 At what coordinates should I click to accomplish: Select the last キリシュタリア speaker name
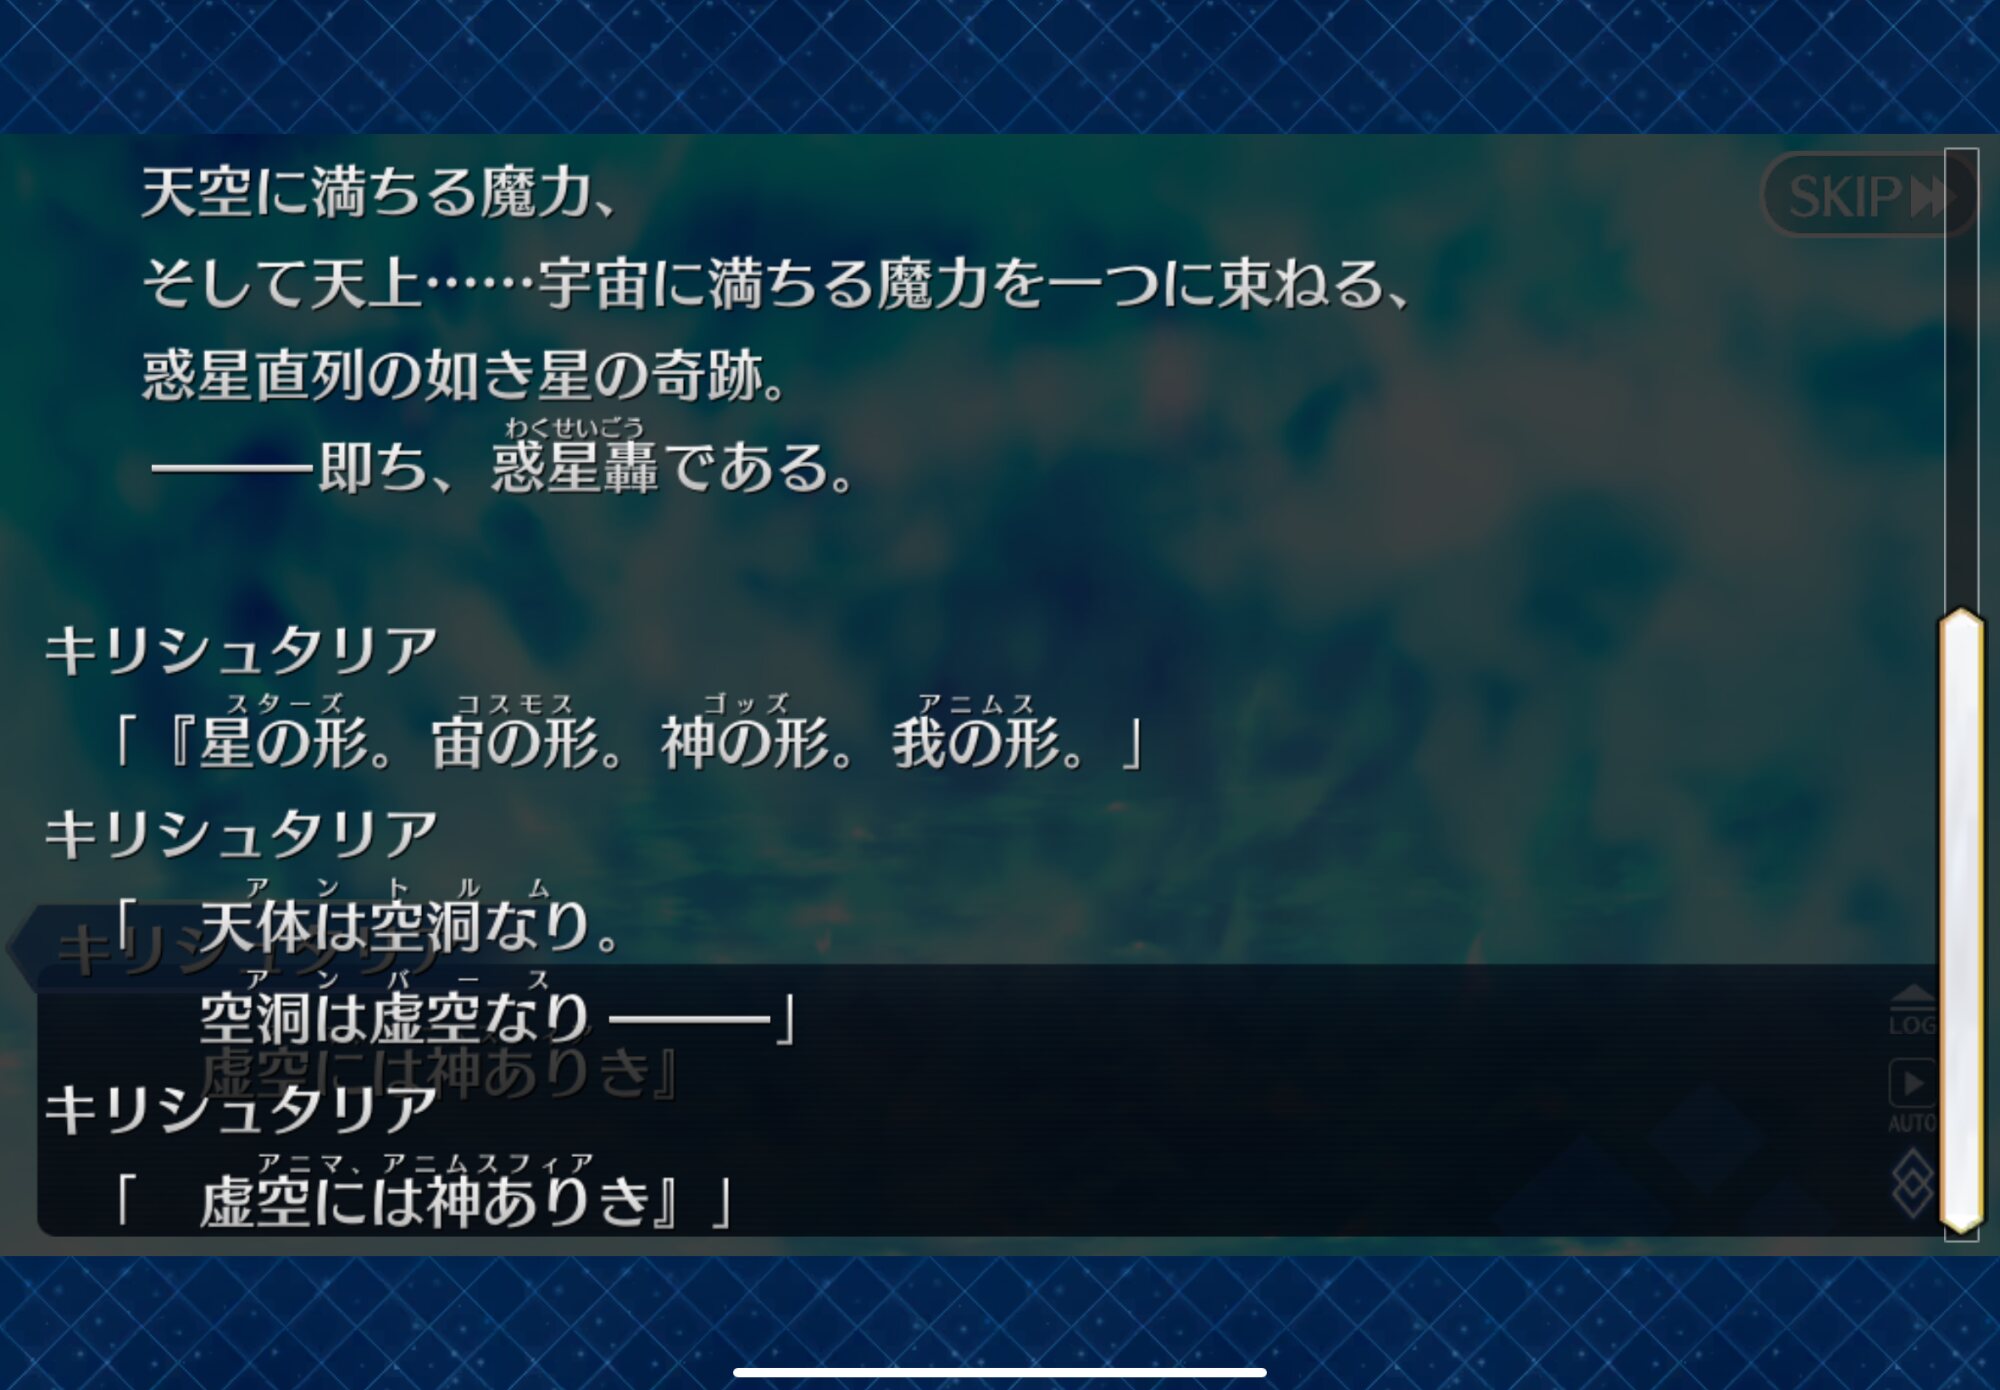tap(241, 1110)
